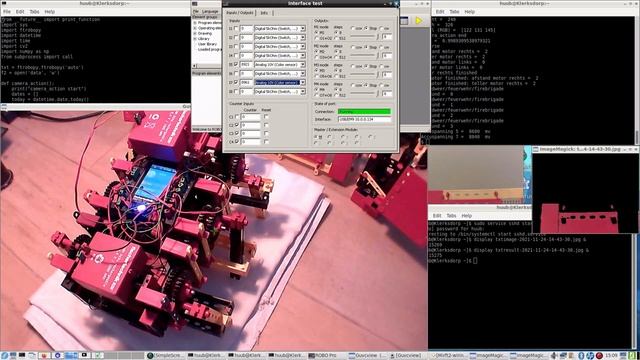Select the Library item in the ROBO Pro tree
The width and height of the screenshot is (640, 360).
coord(204,39)
